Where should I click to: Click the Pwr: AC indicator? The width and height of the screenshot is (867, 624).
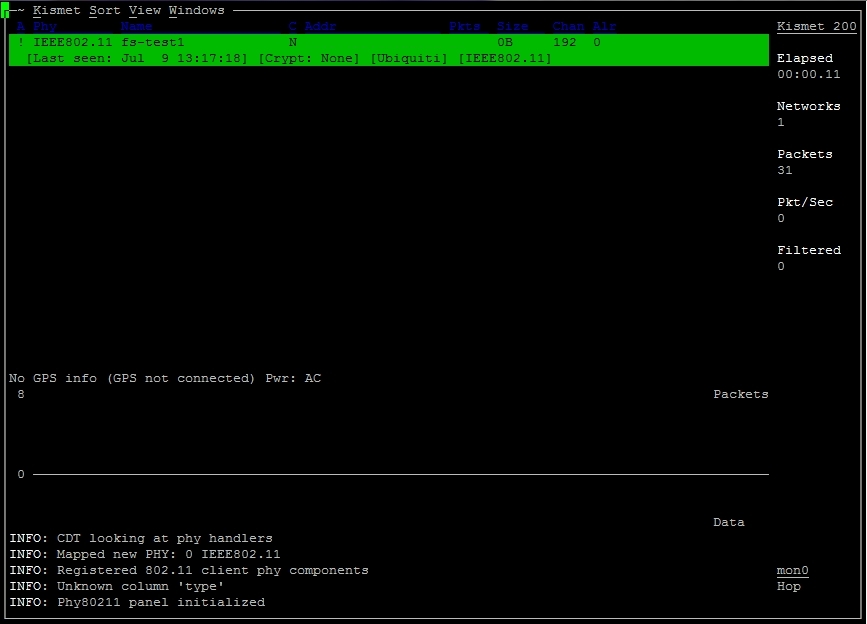coord(293,379)
